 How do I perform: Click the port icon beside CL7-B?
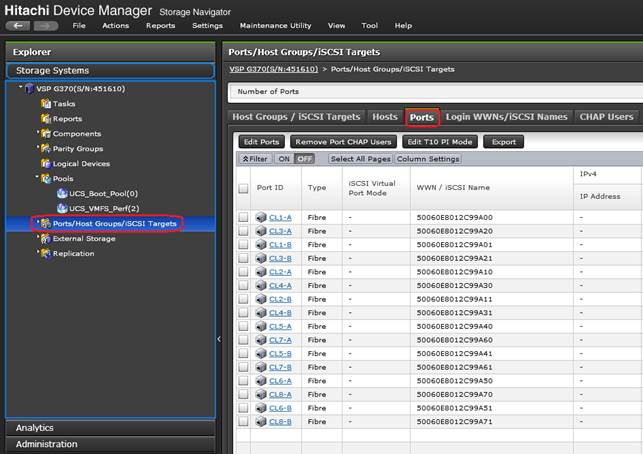pyautogui.click(x=261, y=367)
